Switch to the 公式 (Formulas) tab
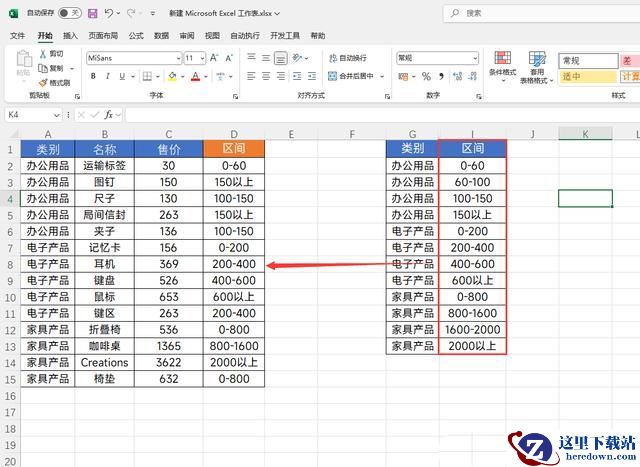This screenshot has width=640, height=467. coord(136,36)
